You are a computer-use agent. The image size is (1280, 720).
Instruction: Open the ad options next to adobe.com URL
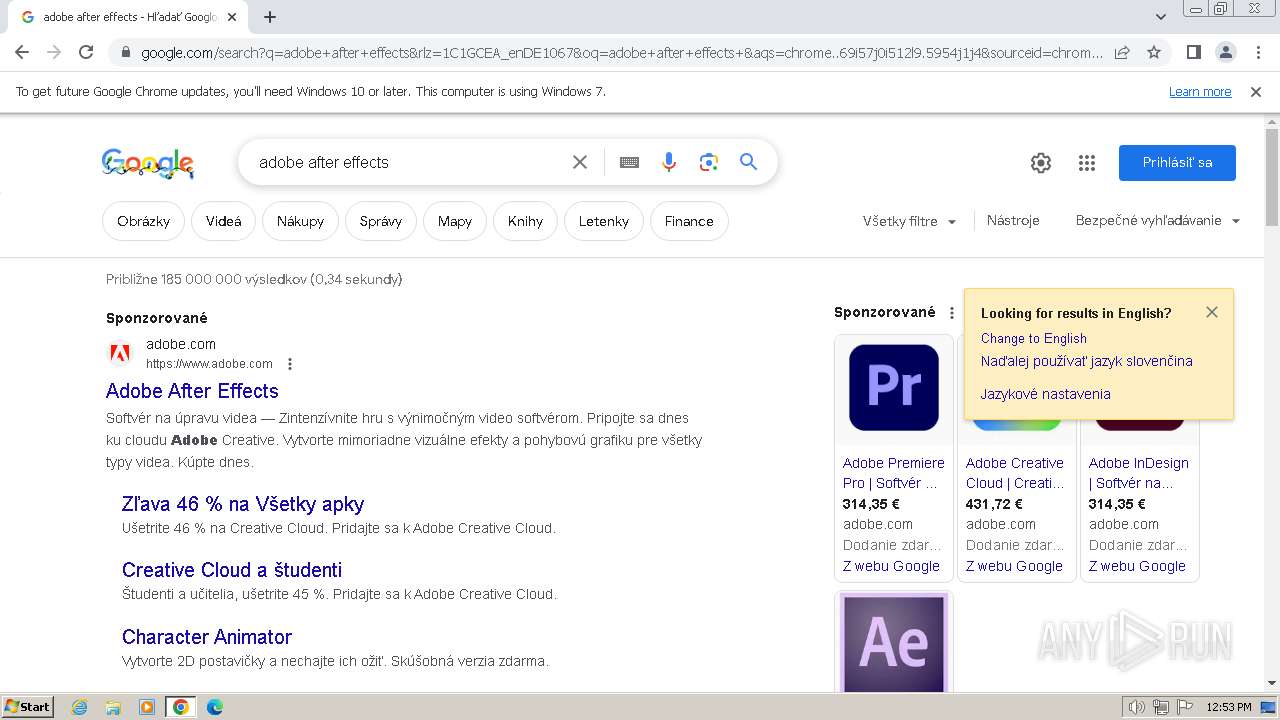(290, 364)
